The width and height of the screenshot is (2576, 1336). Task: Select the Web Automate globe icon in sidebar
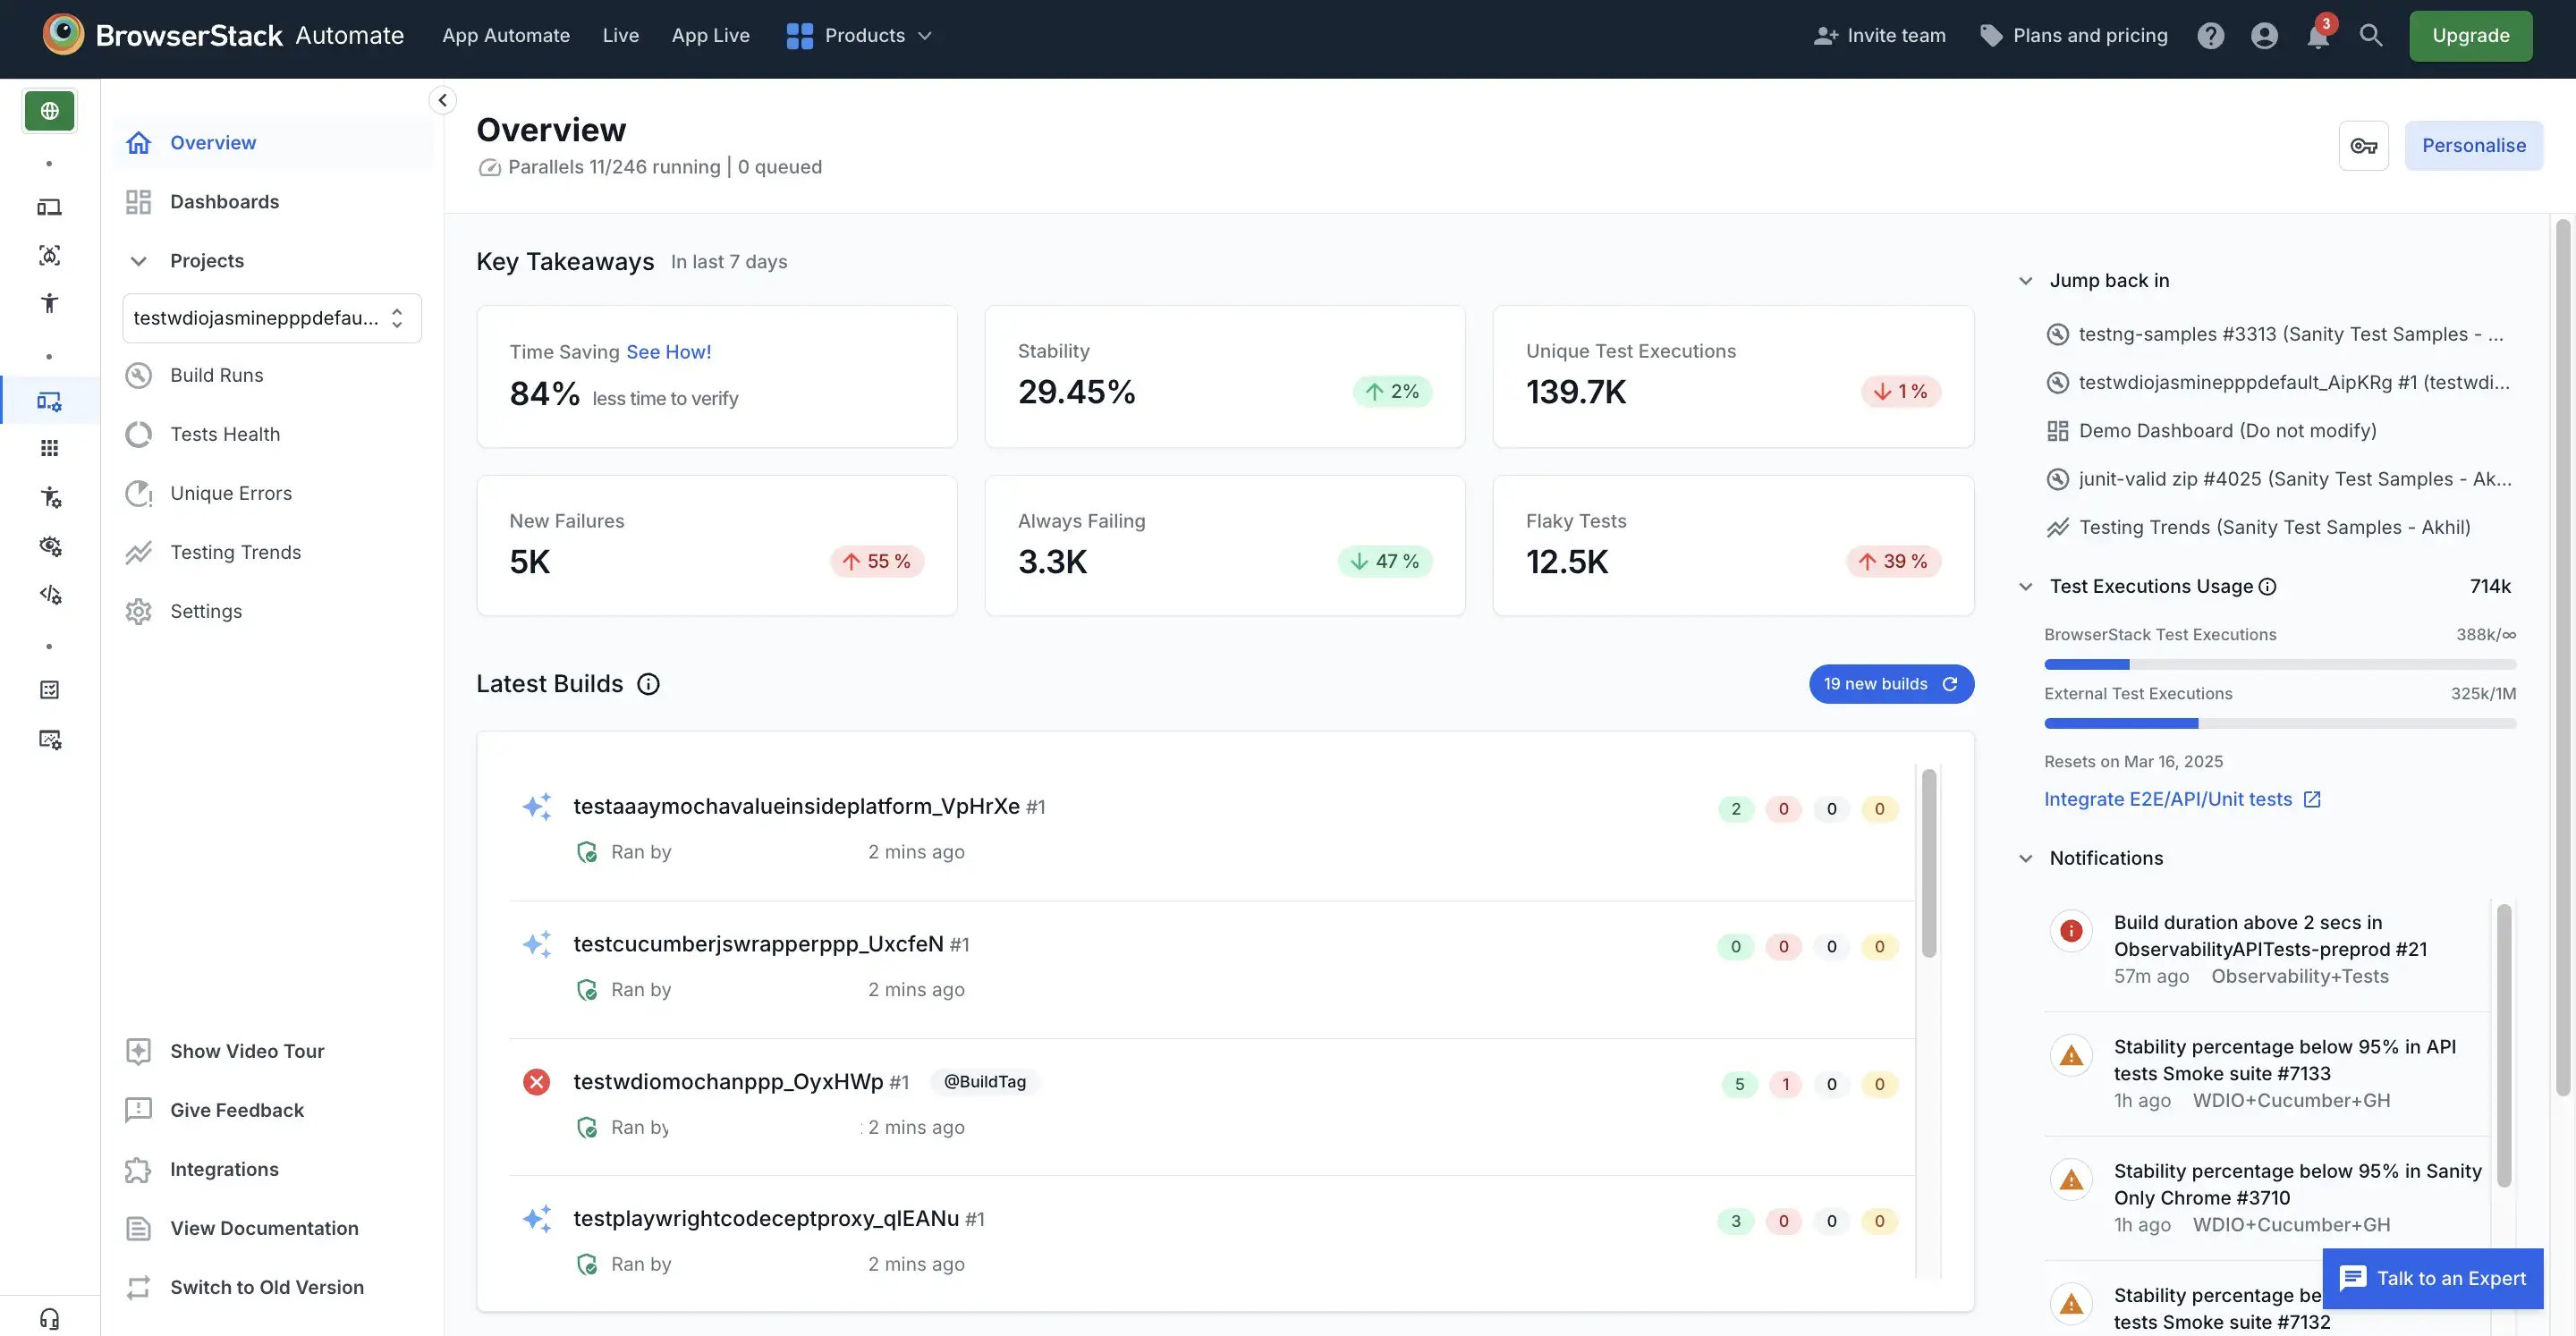coord(49,110)
